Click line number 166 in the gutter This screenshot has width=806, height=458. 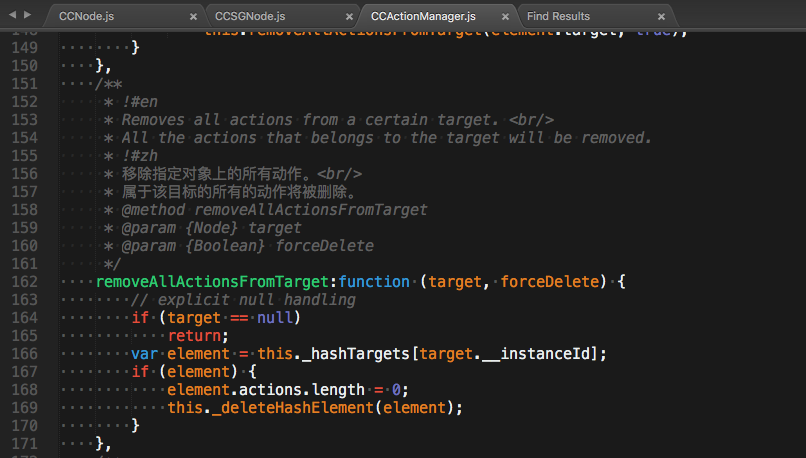tap(24, 354)
